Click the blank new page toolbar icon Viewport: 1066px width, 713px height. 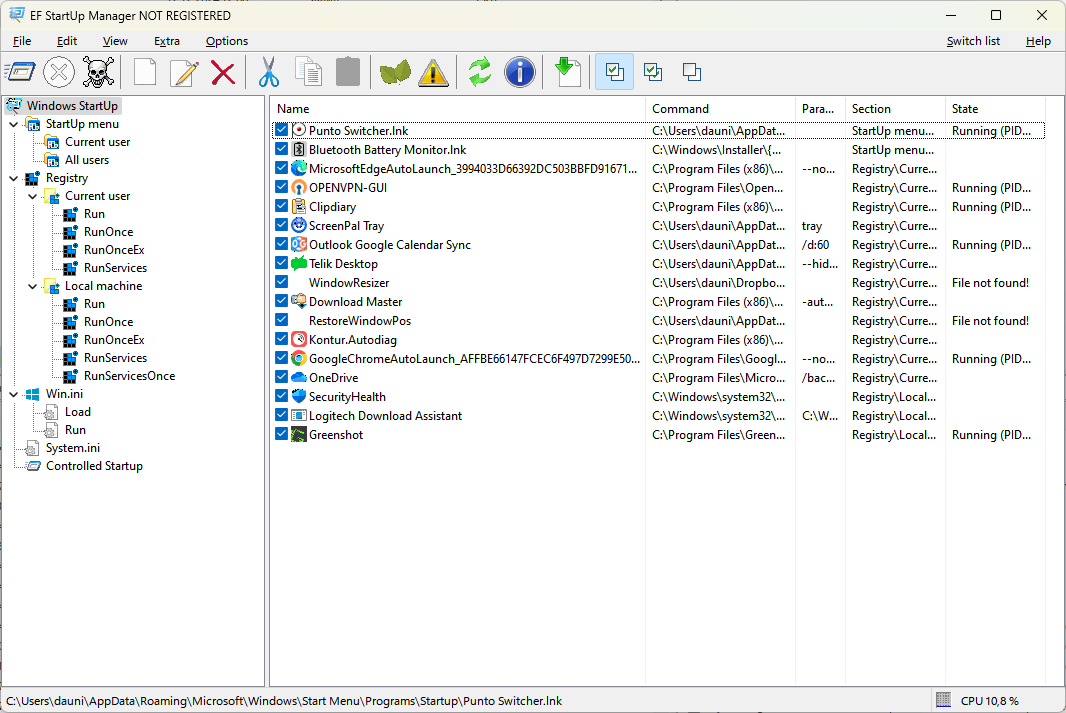click(145, 72)
